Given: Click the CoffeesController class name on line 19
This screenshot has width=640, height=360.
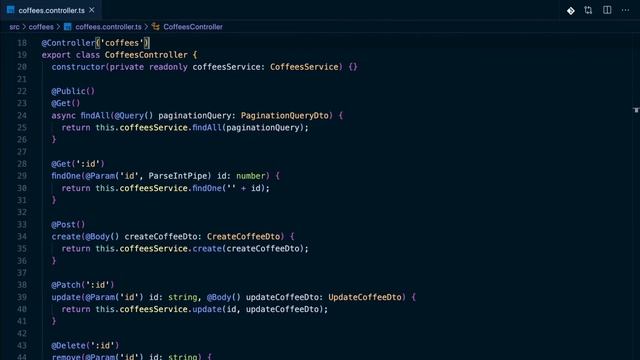Looking at the screenshot, I should (146, 55).
